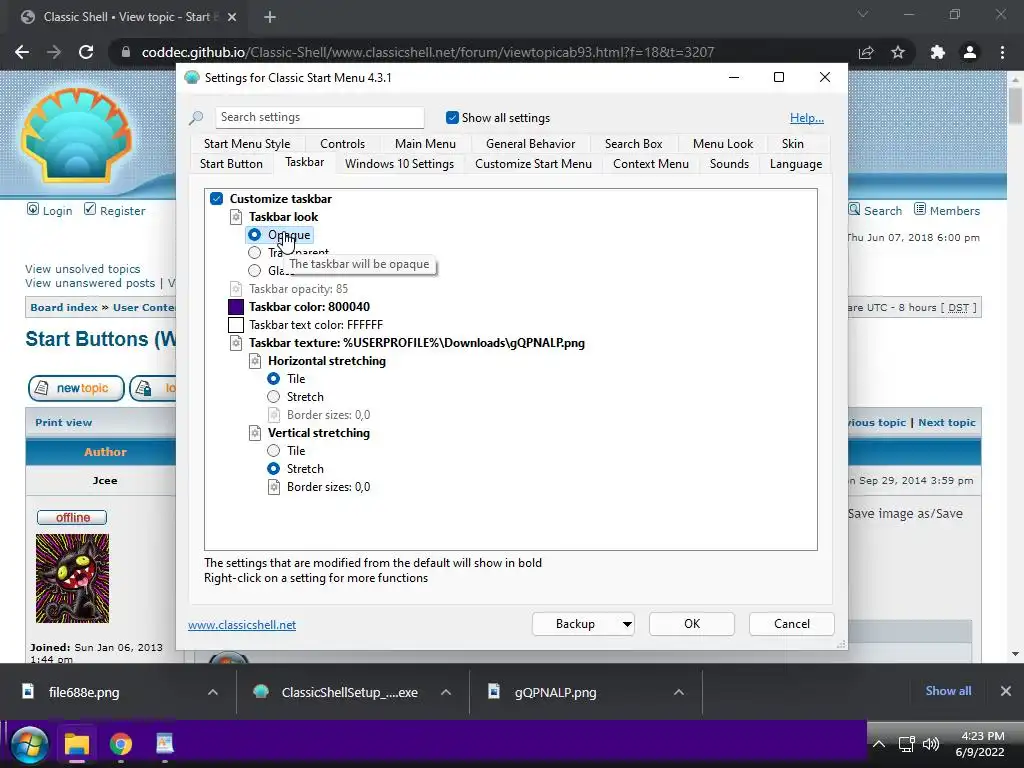The image size is (1024, 768).
Task: Select Tile under Vertical stretching
Action: pos(274,451)
